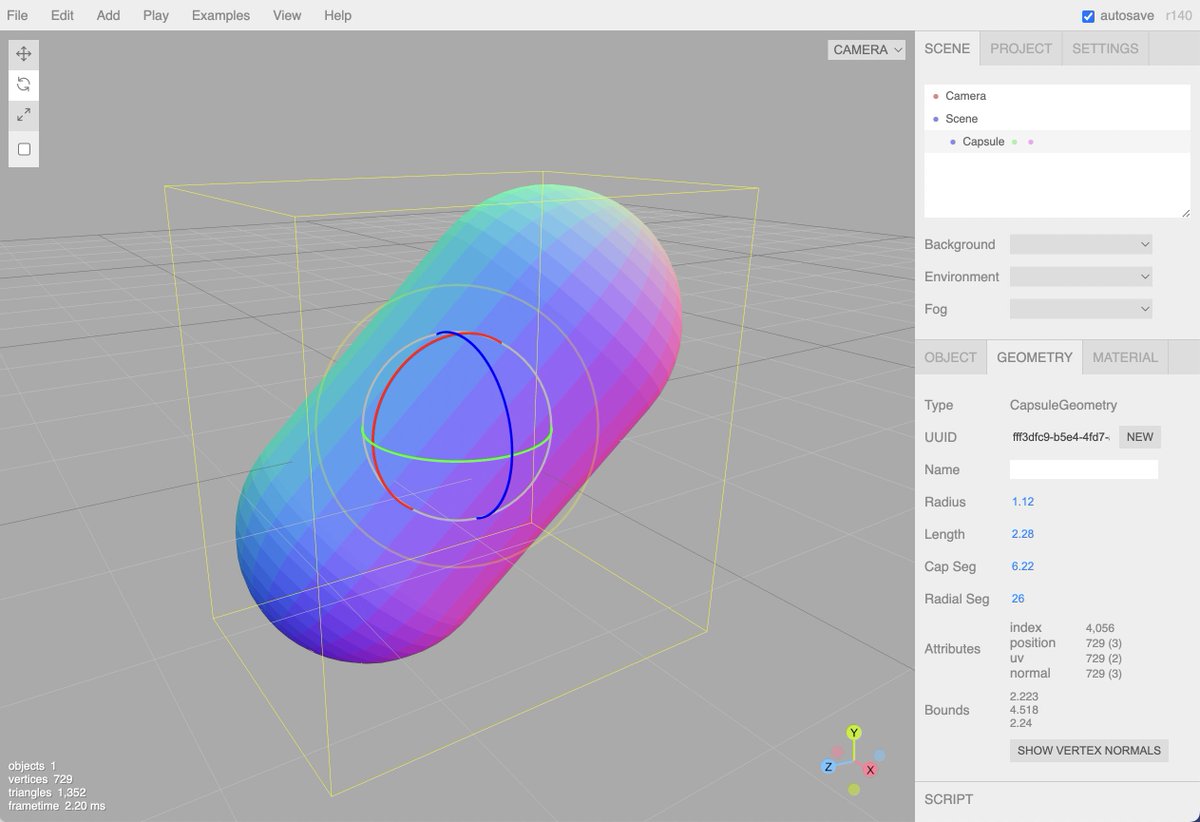Open the Edit menu

(x=62, y=15)
